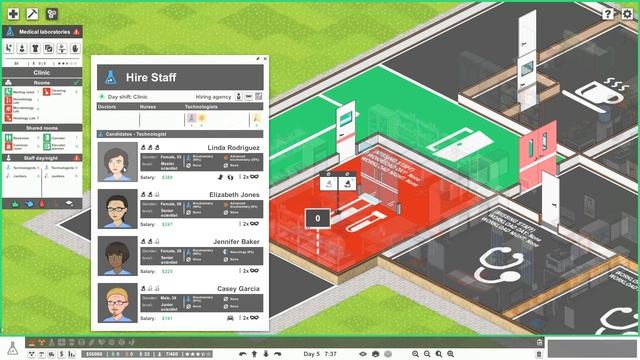Click the thumbs-up icon at panel bottom
The width and height of the screenshot is (640, 360).
[16, 203]
